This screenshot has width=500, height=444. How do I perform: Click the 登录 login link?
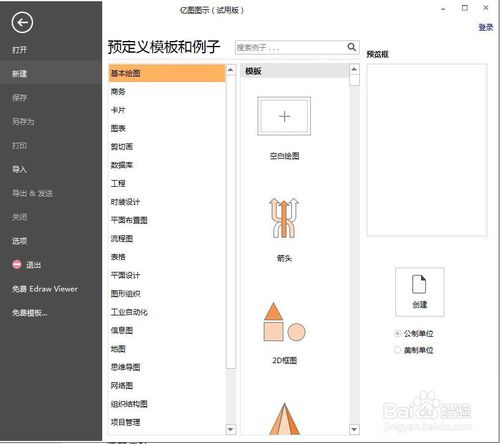tap(486, 27)
